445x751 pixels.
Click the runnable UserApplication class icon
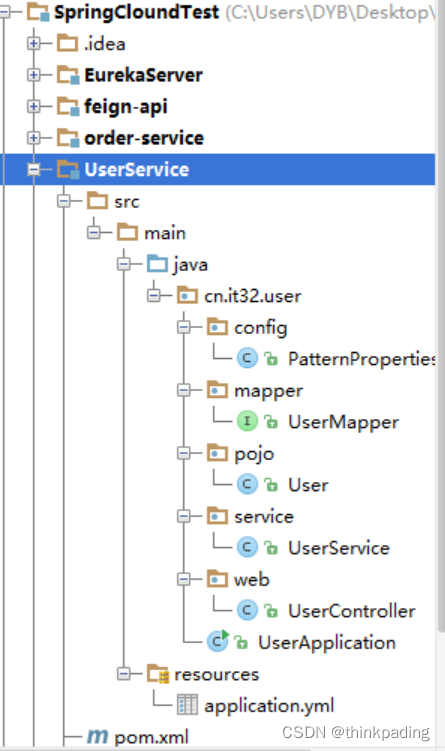point(218,642)
